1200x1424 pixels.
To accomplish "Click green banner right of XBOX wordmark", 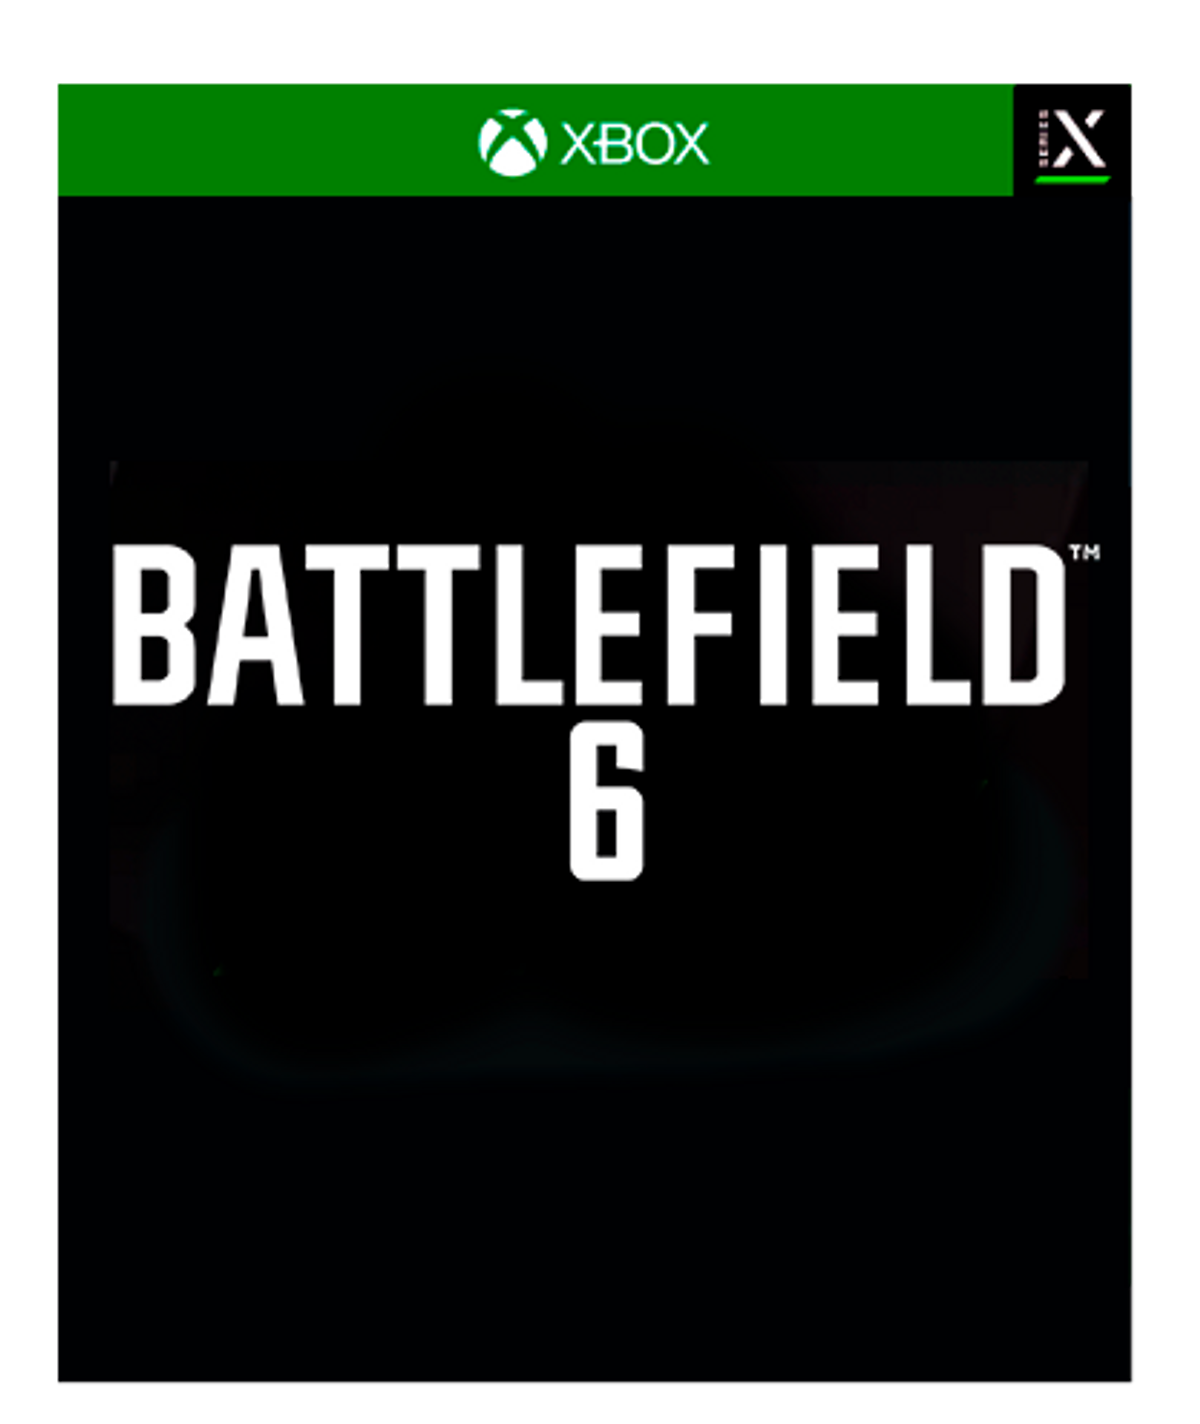I will pos(860,140).
